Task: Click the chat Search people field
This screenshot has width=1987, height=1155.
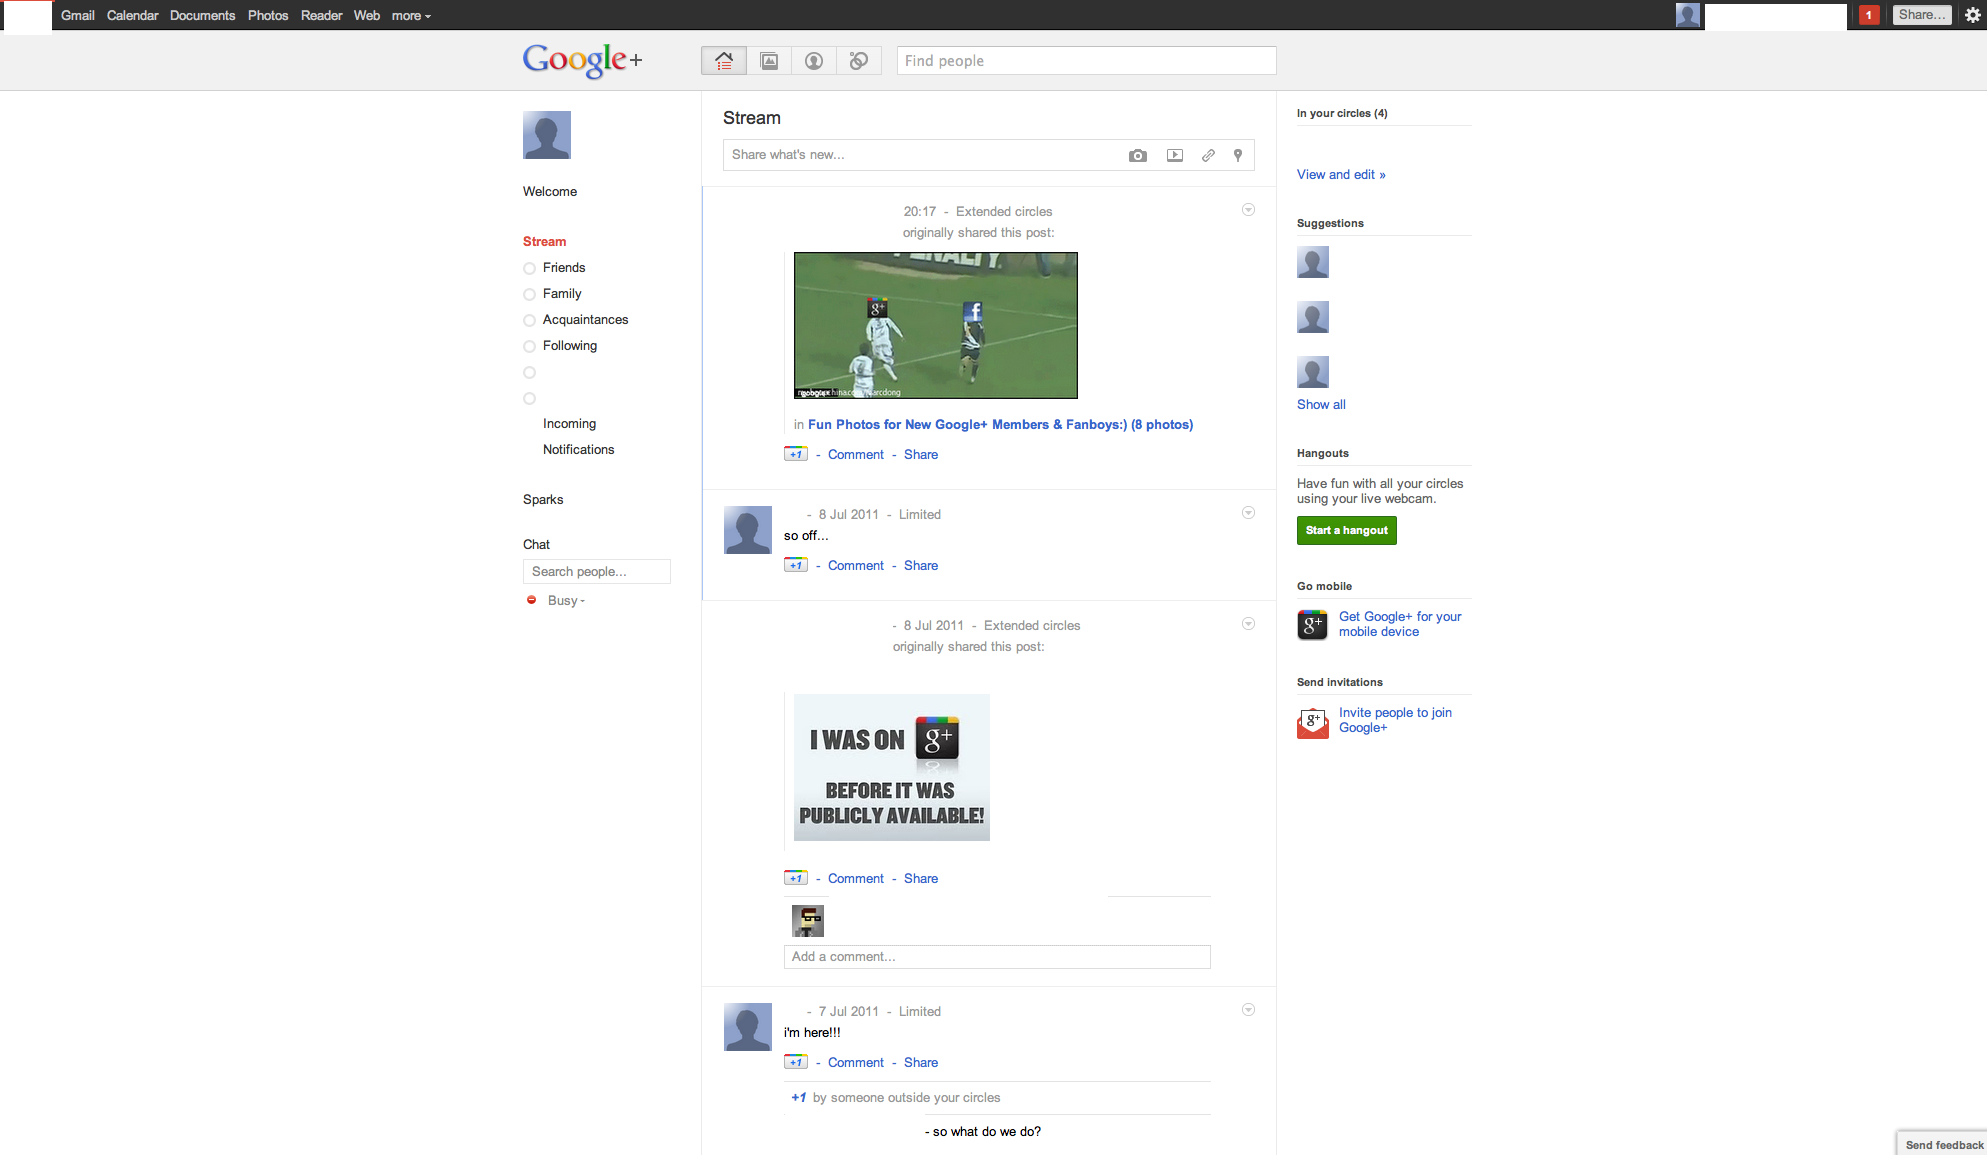Action: [596, 572]
